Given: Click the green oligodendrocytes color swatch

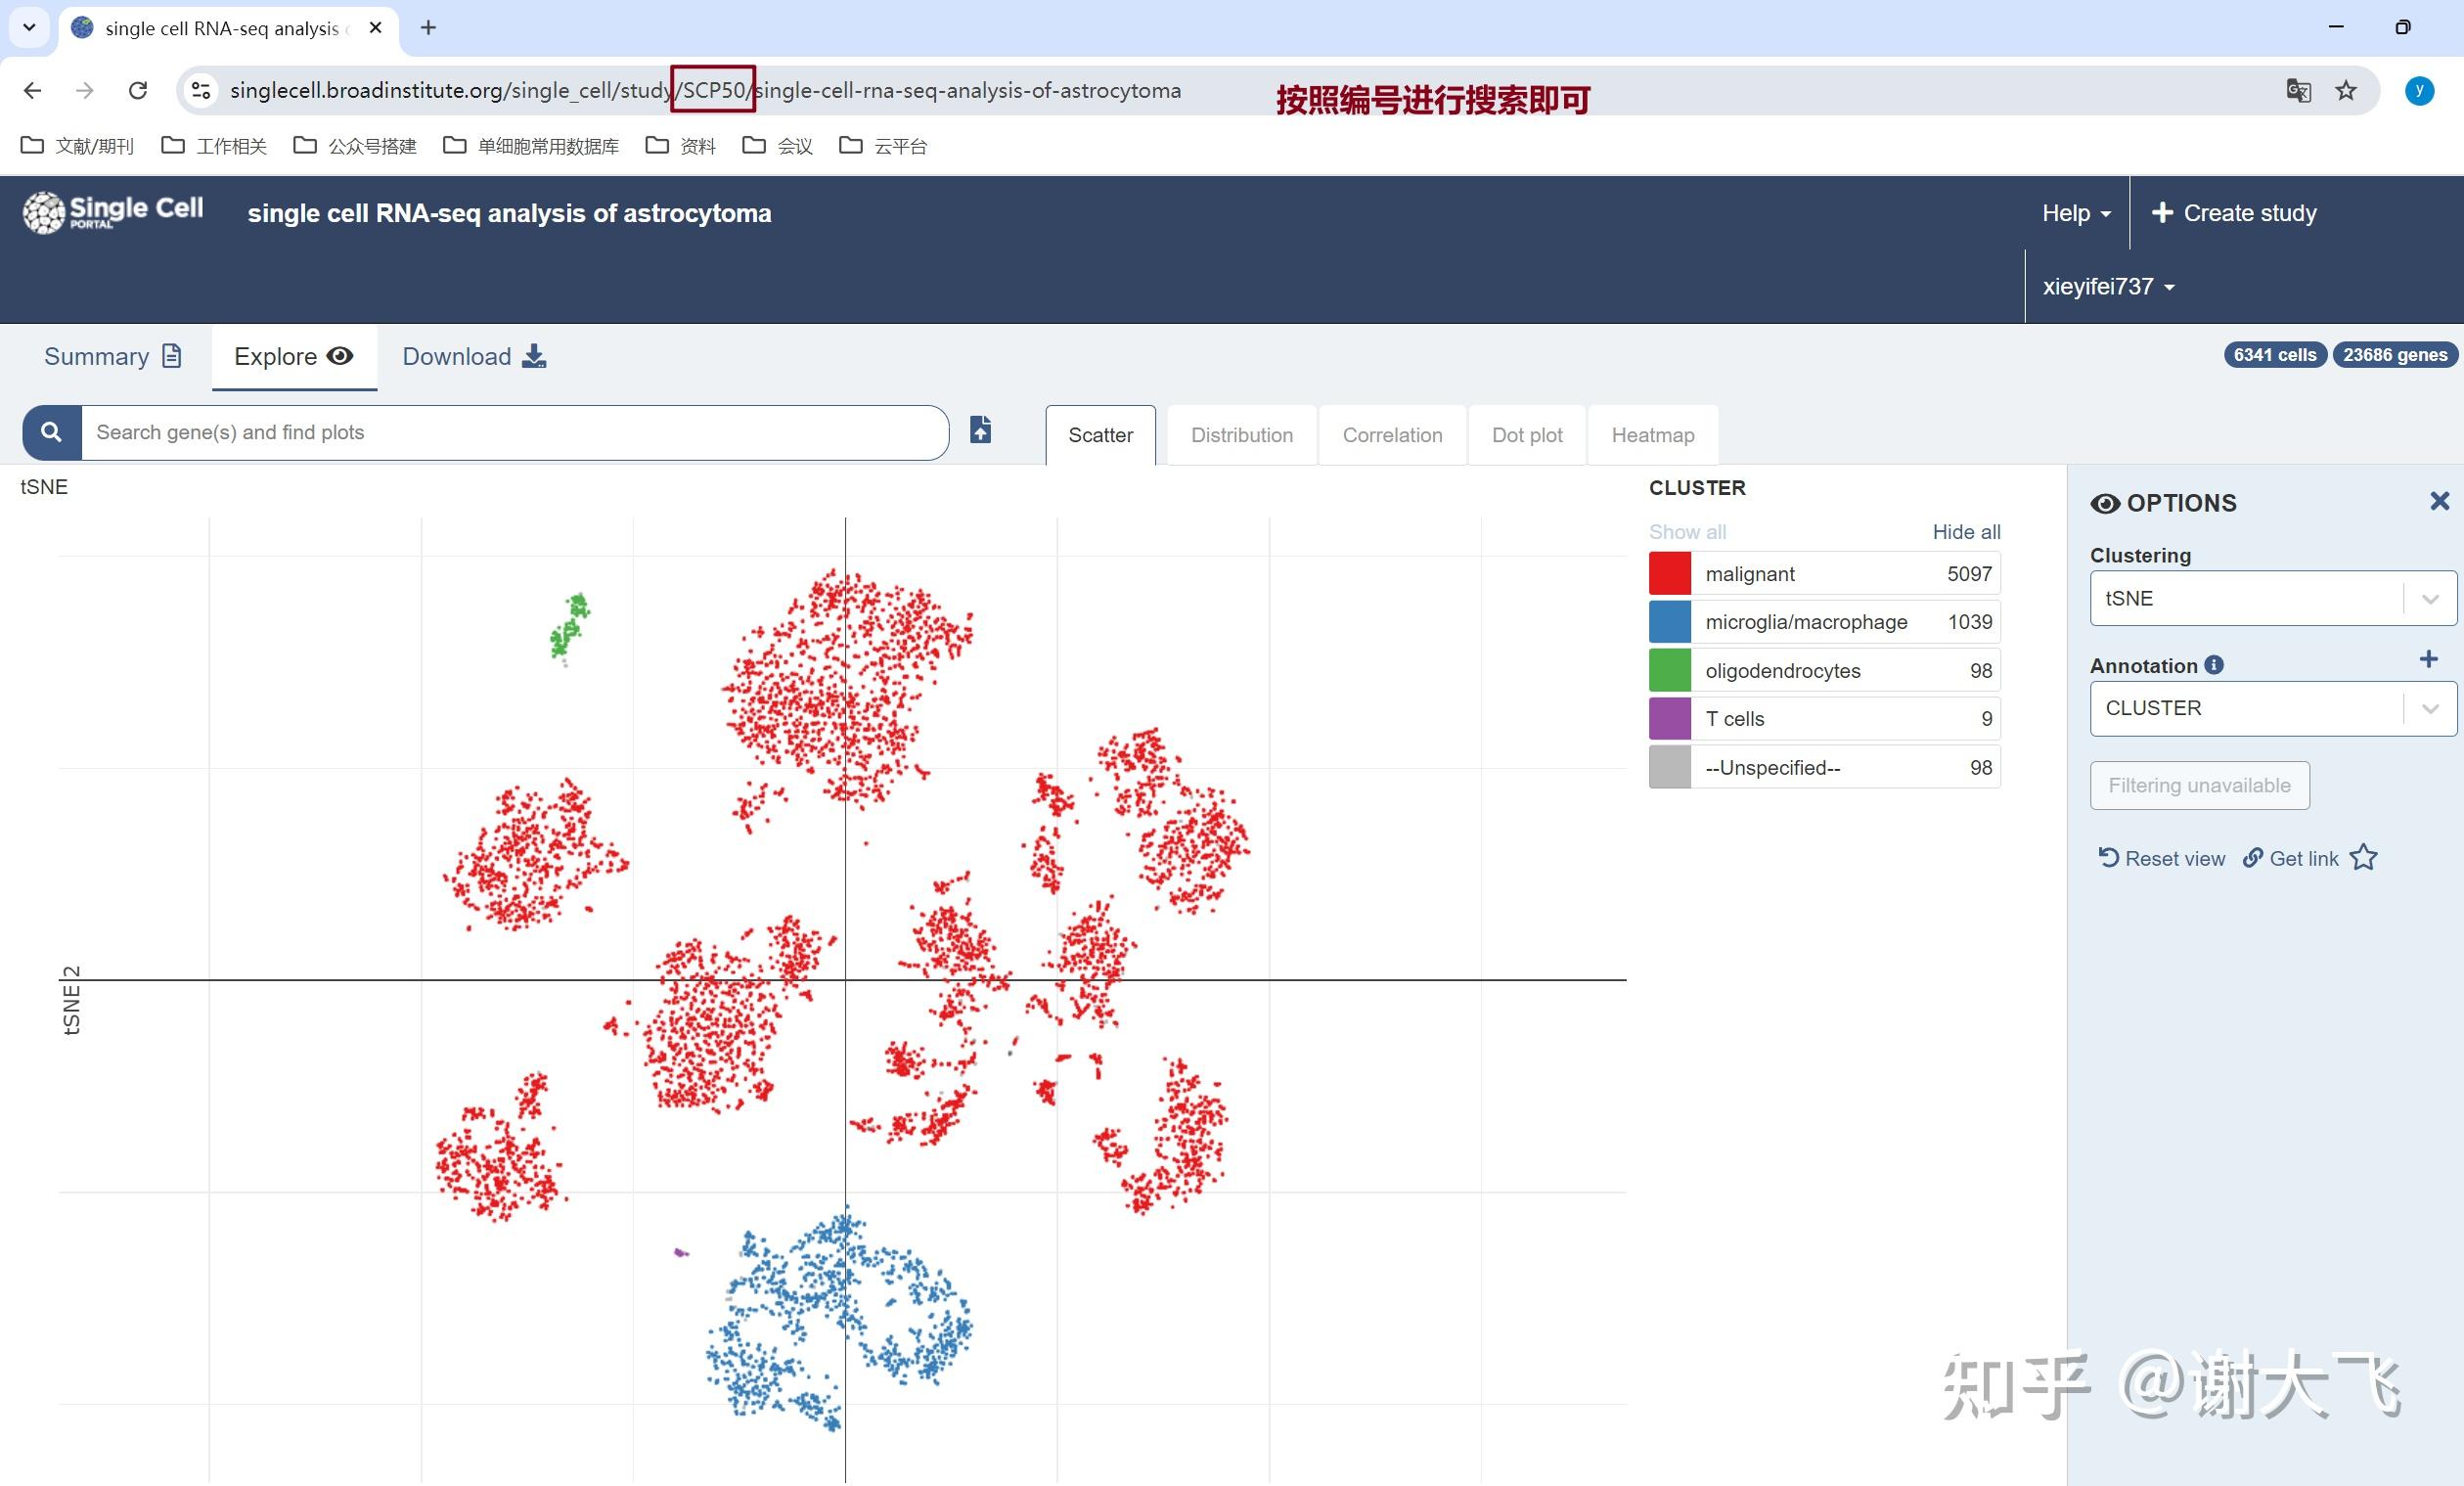Looking at the screenshot, I should pyautogui.click(x=1669, y=670).
